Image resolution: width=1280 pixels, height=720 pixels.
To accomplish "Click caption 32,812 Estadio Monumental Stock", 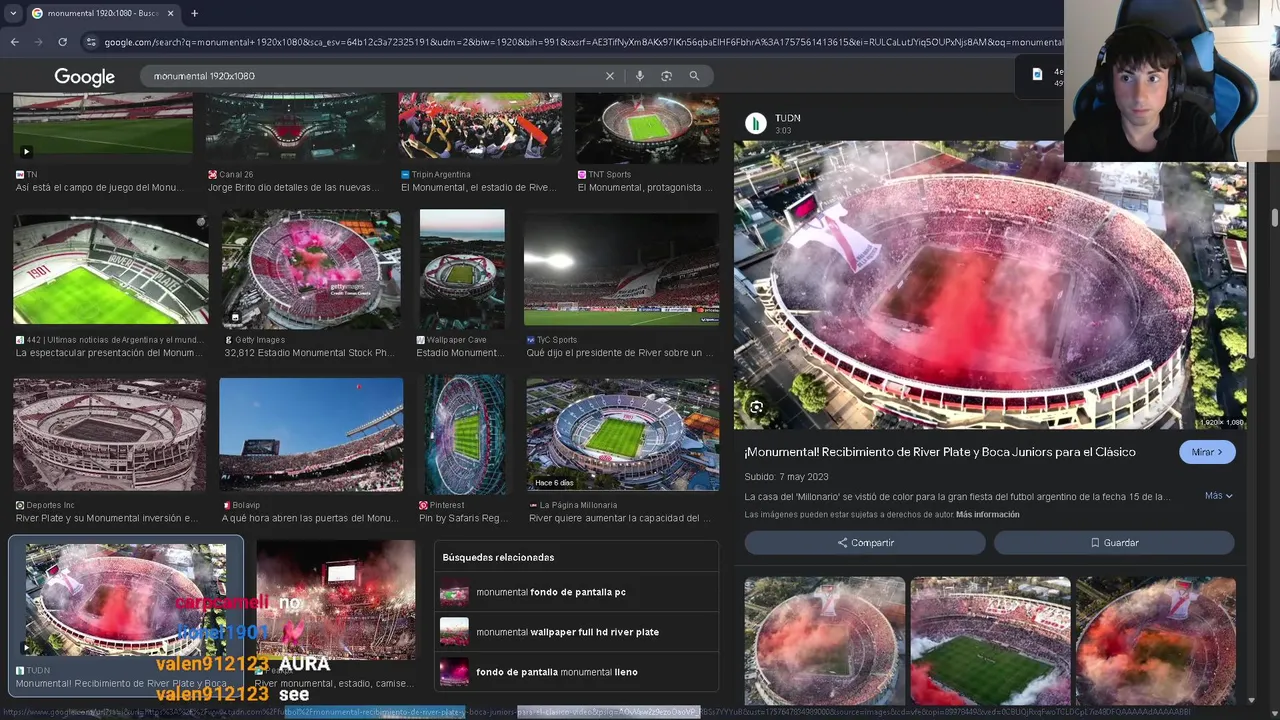I will click(309, 353).
